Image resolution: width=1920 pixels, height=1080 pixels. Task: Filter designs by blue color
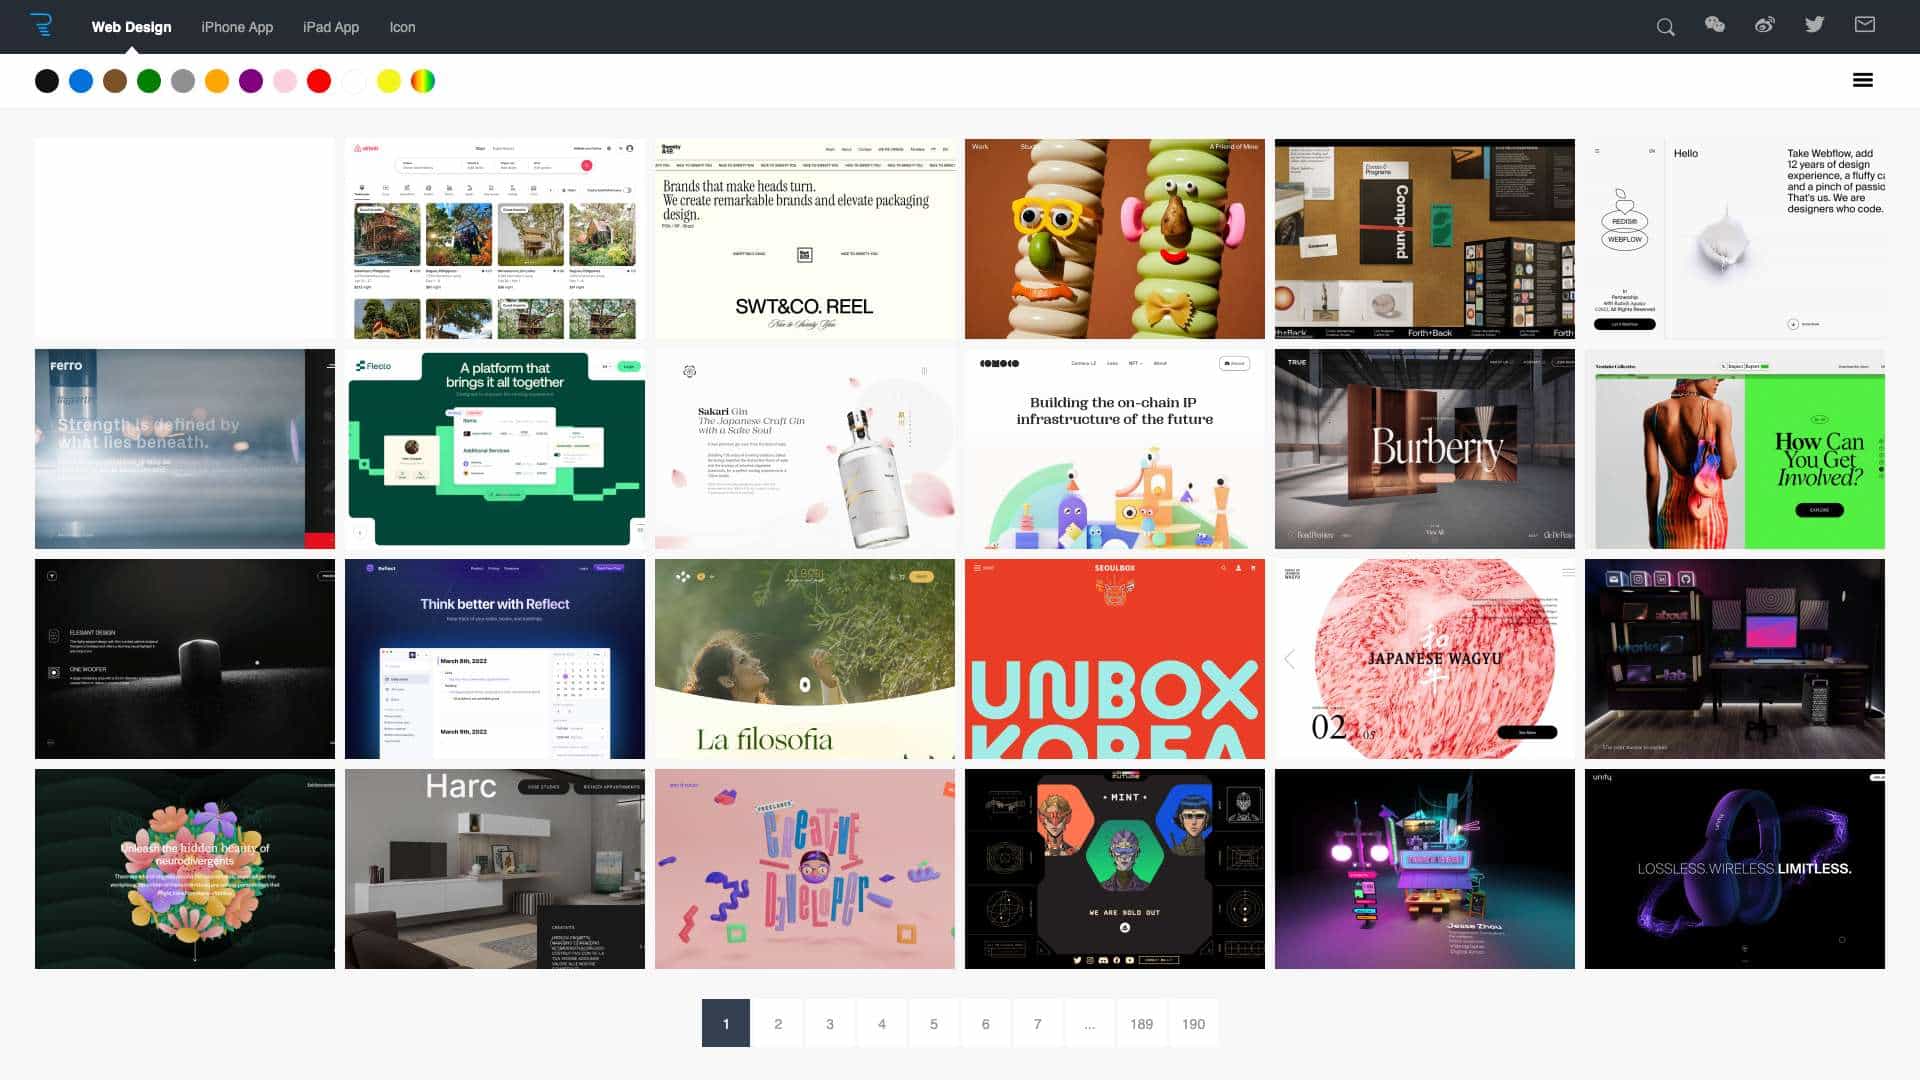click(x=81, y=81)
